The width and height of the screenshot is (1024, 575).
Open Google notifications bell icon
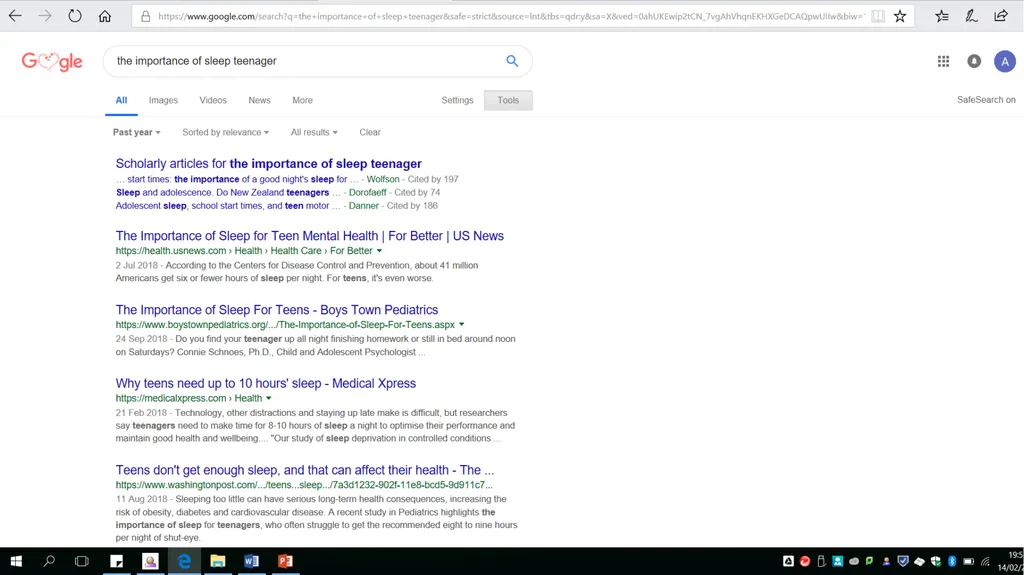[974, 61]
